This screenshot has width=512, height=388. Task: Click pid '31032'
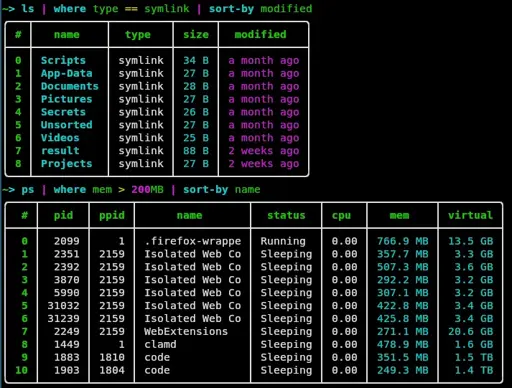(63, 306)
